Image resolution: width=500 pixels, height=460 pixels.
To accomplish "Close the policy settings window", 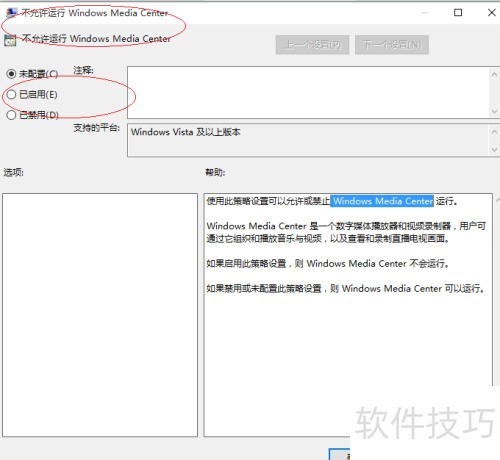I will click(x=491, y=13).
